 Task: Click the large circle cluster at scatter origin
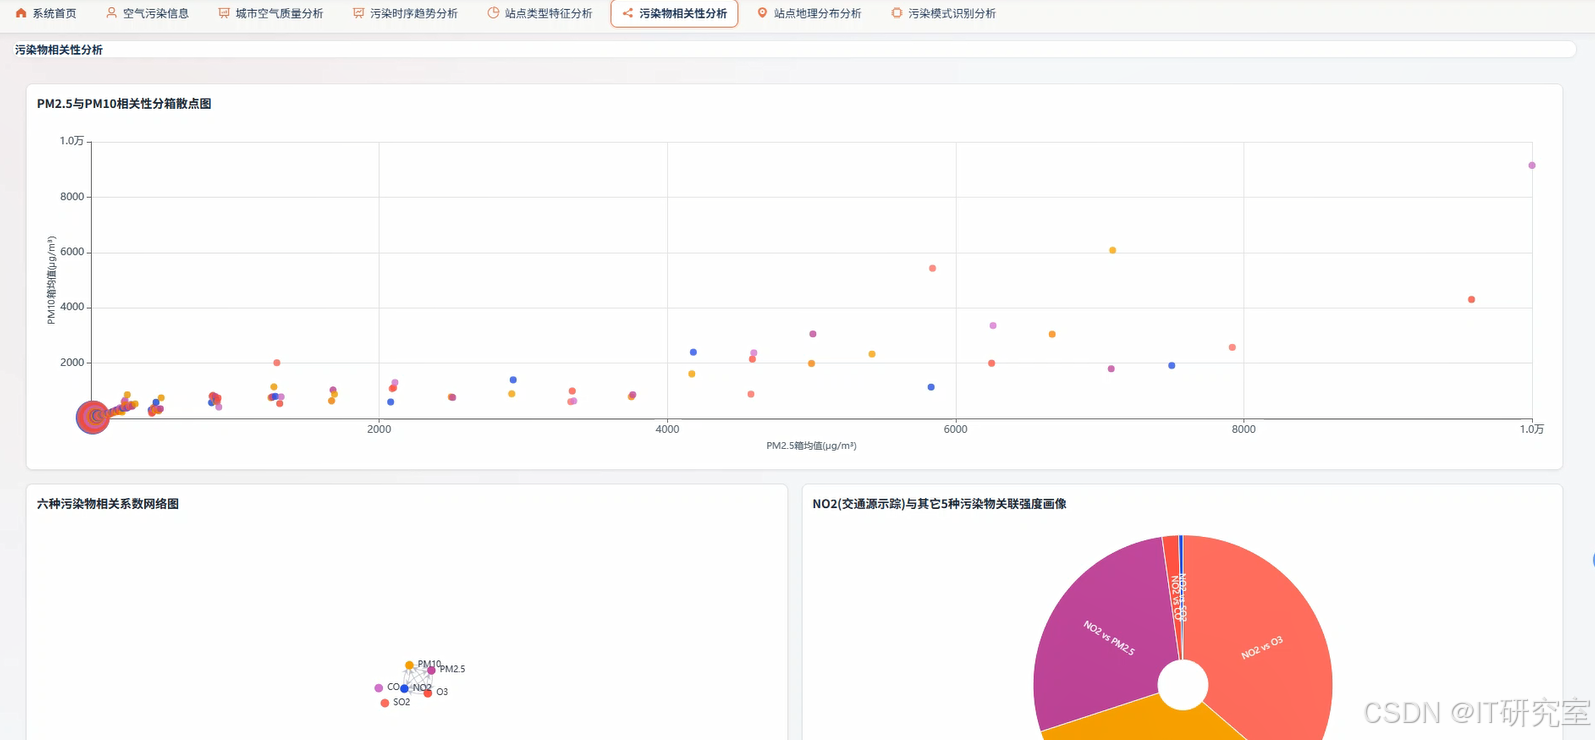coord(93,417)
